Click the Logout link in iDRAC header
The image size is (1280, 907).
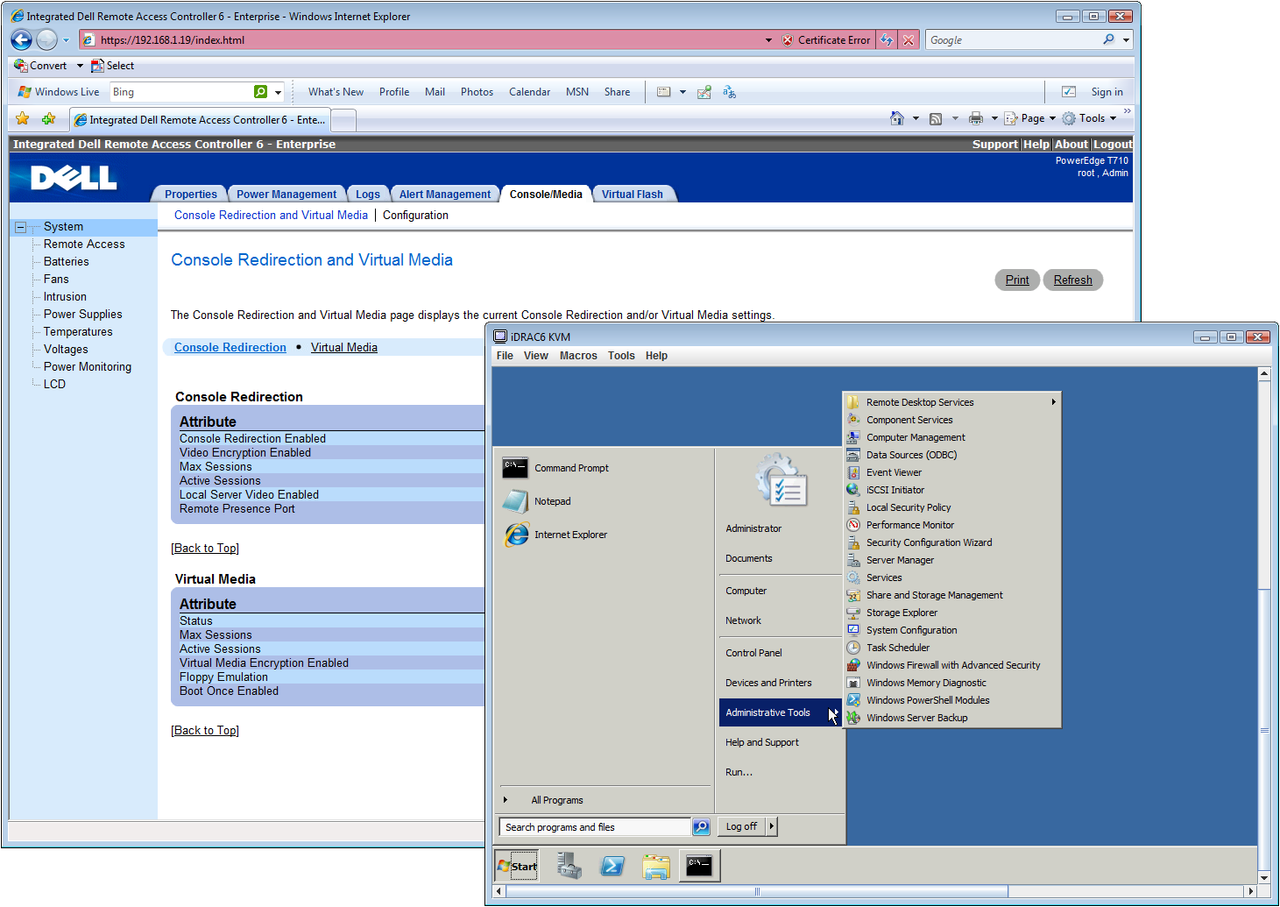click(1113, 144)
